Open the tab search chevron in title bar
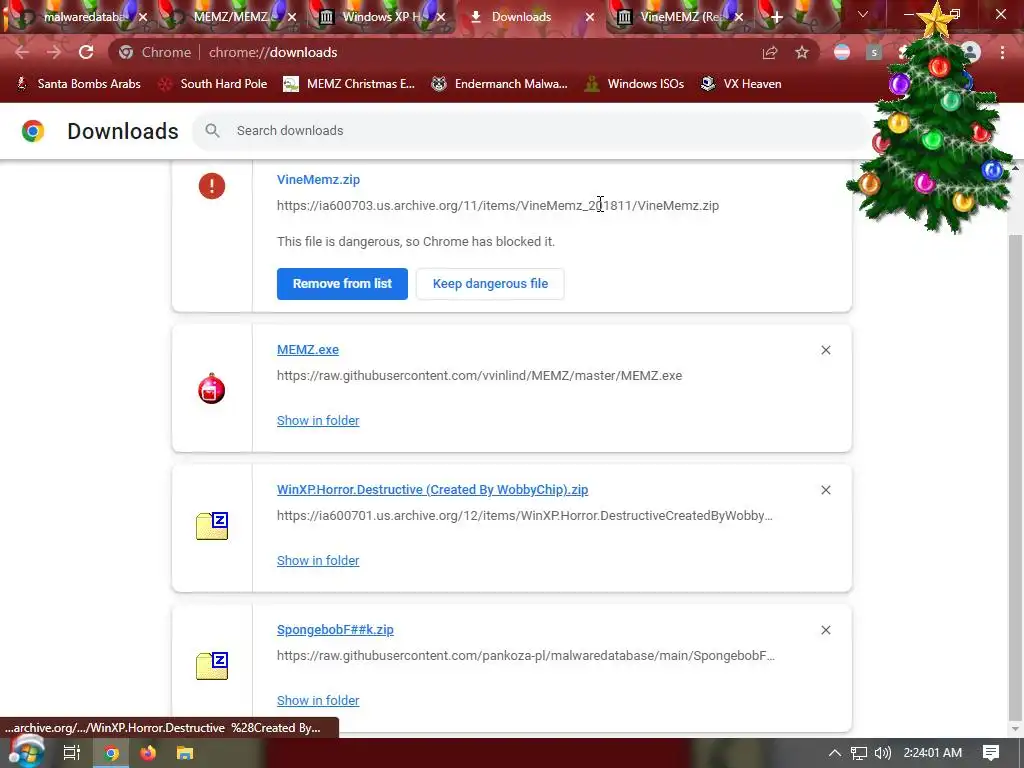1024x768 pixels. (x=863, y=14)
